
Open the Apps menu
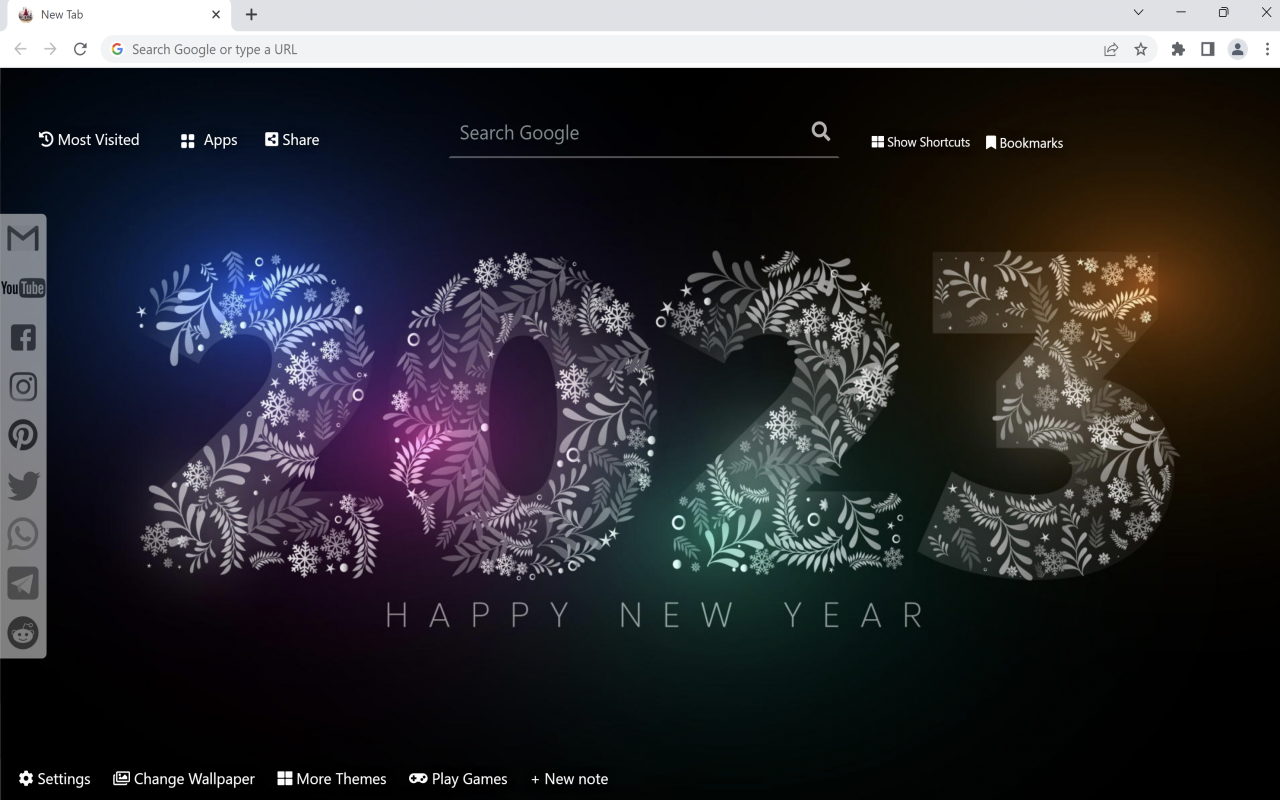[x=209, y=140]
